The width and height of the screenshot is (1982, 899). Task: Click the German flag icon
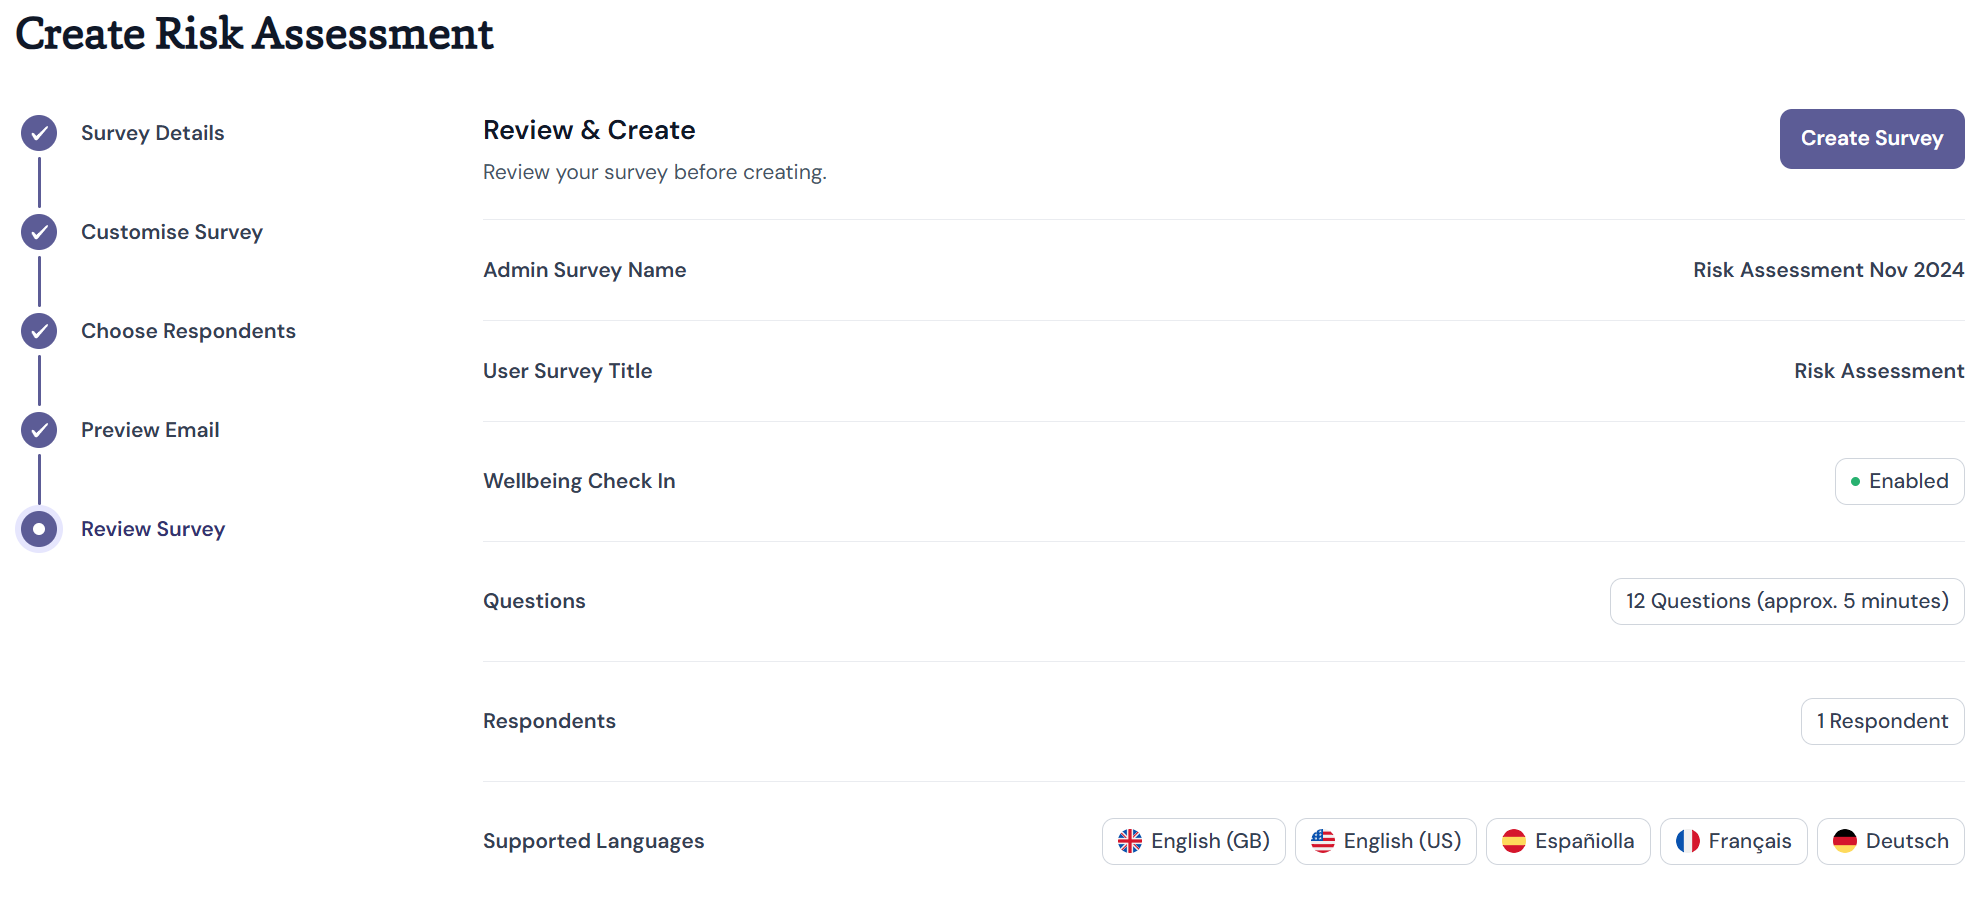pos(1845,841)
